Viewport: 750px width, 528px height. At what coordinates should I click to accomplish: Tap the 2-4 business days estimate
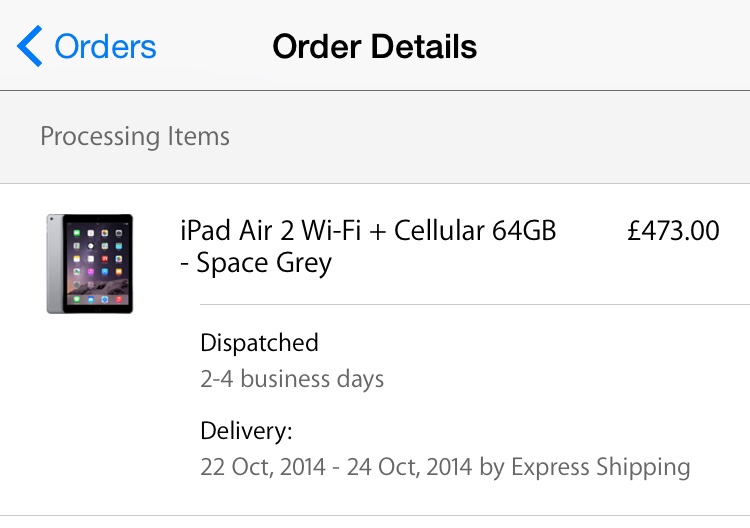(292, 379)
